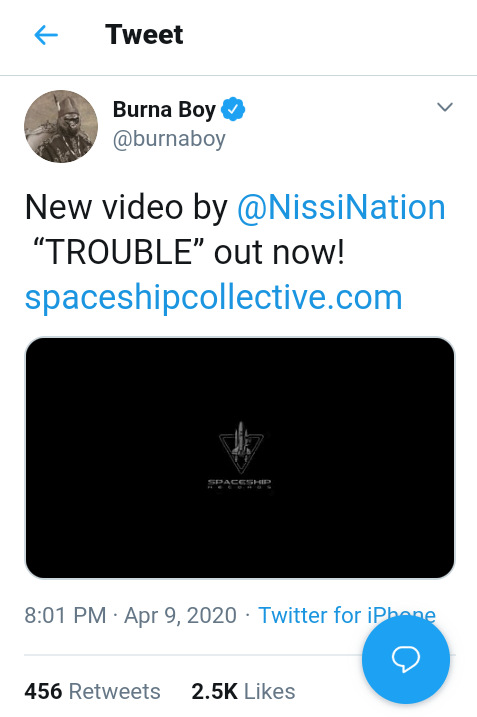This screenshot has height=717, width=477.
Task: Open the Burna Boy display name
Action: (164, 110)
